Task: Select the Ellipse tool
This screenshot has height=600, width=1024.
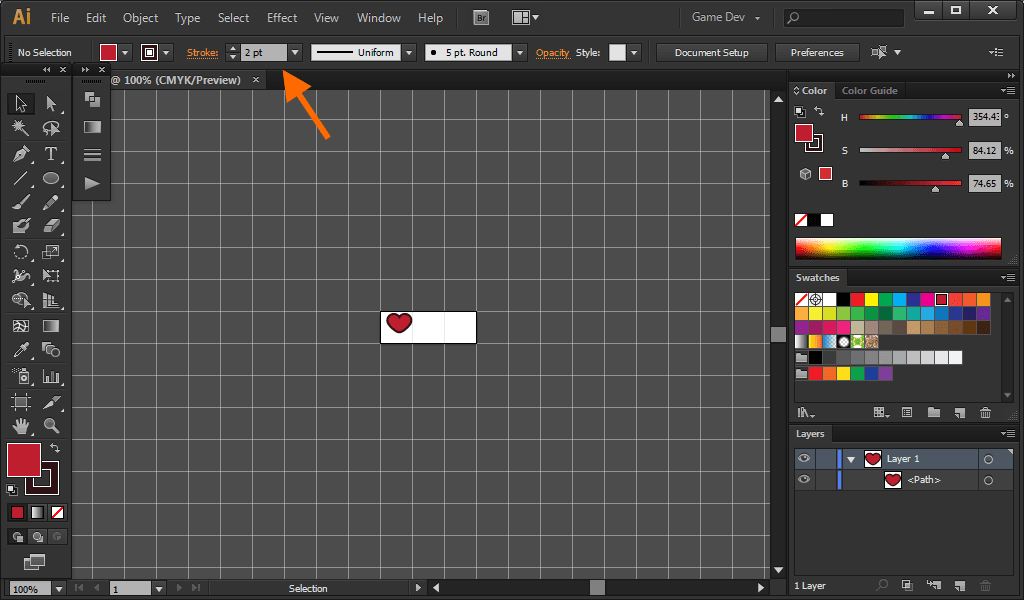Action: click(x=51, y=179)
